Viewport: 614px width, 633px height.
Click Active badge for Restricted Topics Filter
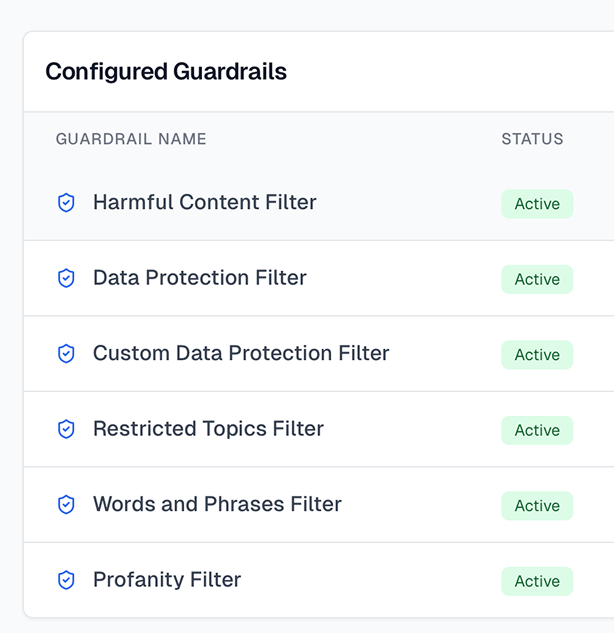click(x=537, y=430)
